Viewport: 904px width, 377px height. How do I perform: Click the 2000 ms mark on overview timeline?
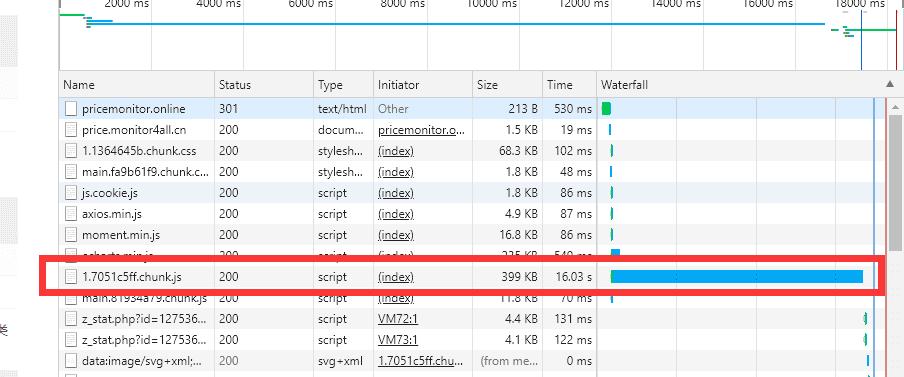[x=127, y=4]
